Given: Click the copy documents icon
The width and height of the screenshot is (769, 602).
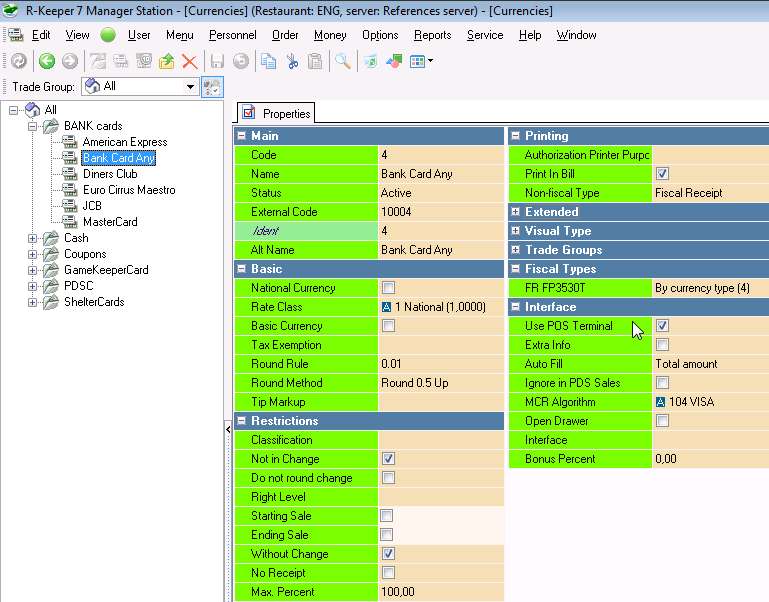Looking at the screenshot, I should 268,61.
